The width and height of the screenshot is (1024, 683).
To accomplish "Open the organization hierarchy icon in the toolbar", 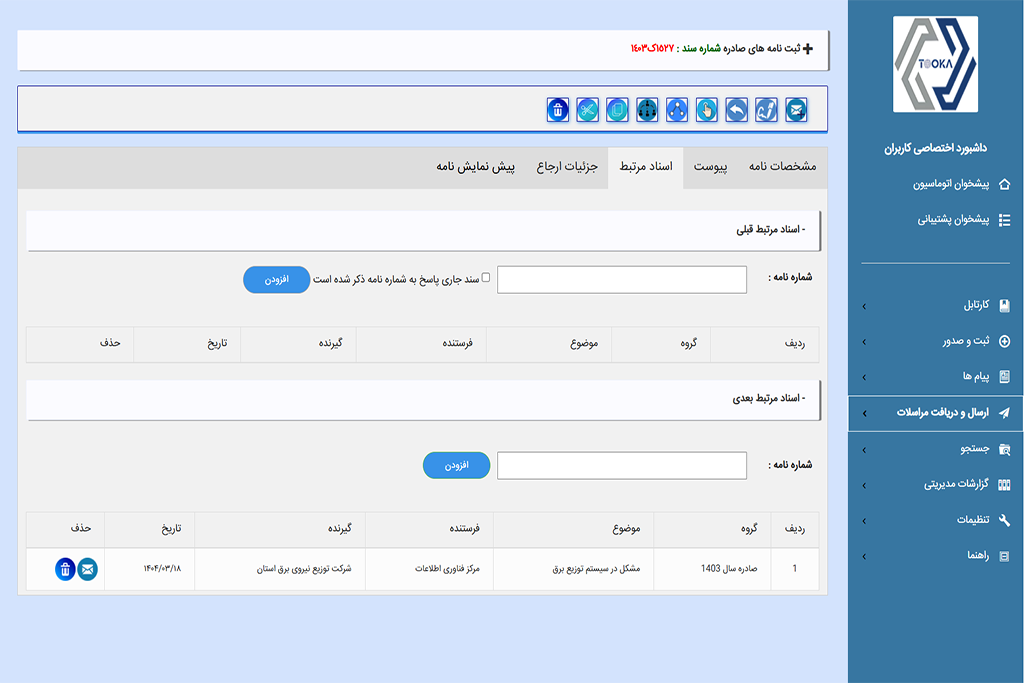I will 647,110.
